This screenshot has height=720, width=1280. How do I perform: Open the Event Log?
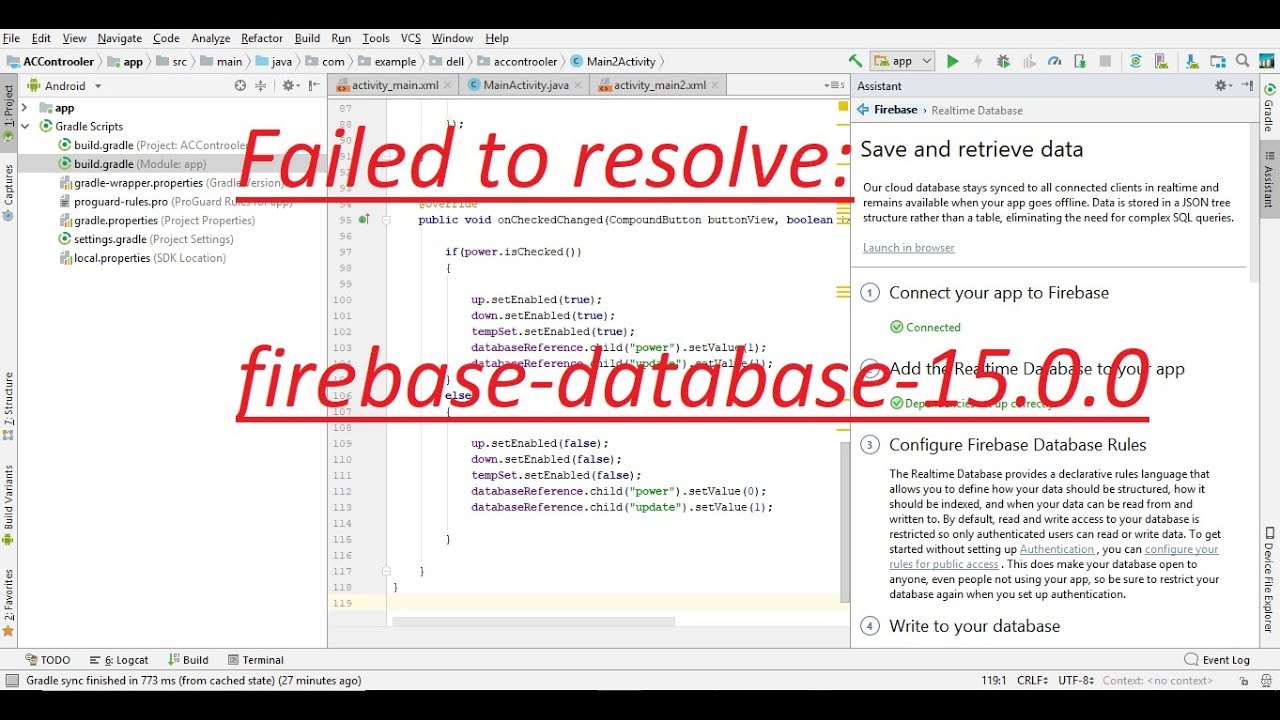(1217, 660)
